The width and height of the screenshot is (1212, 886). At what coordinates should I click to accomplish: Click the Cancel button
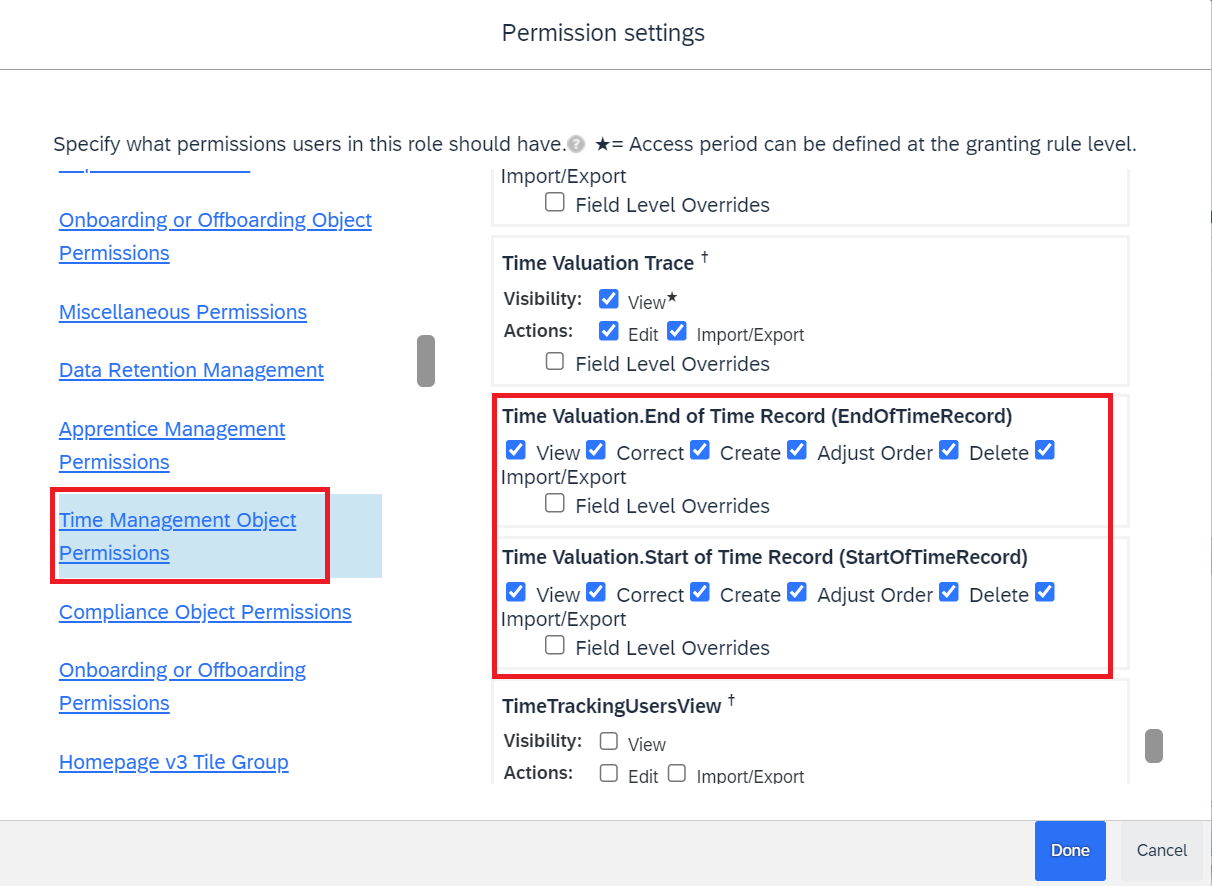1162,851
